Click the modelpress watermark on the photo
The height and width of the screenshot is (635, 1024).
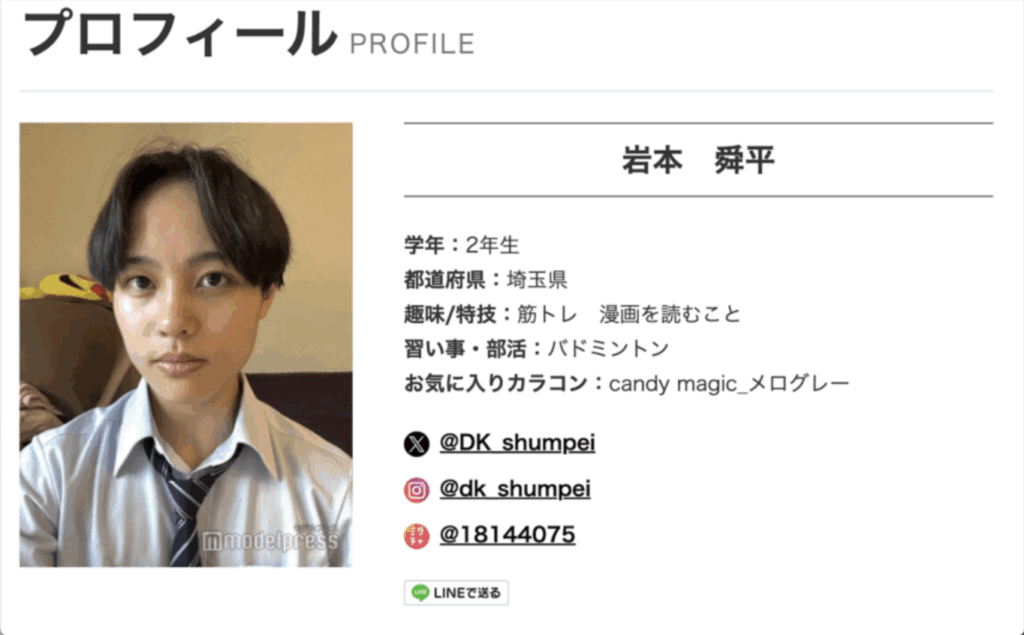tap(270, 540)
